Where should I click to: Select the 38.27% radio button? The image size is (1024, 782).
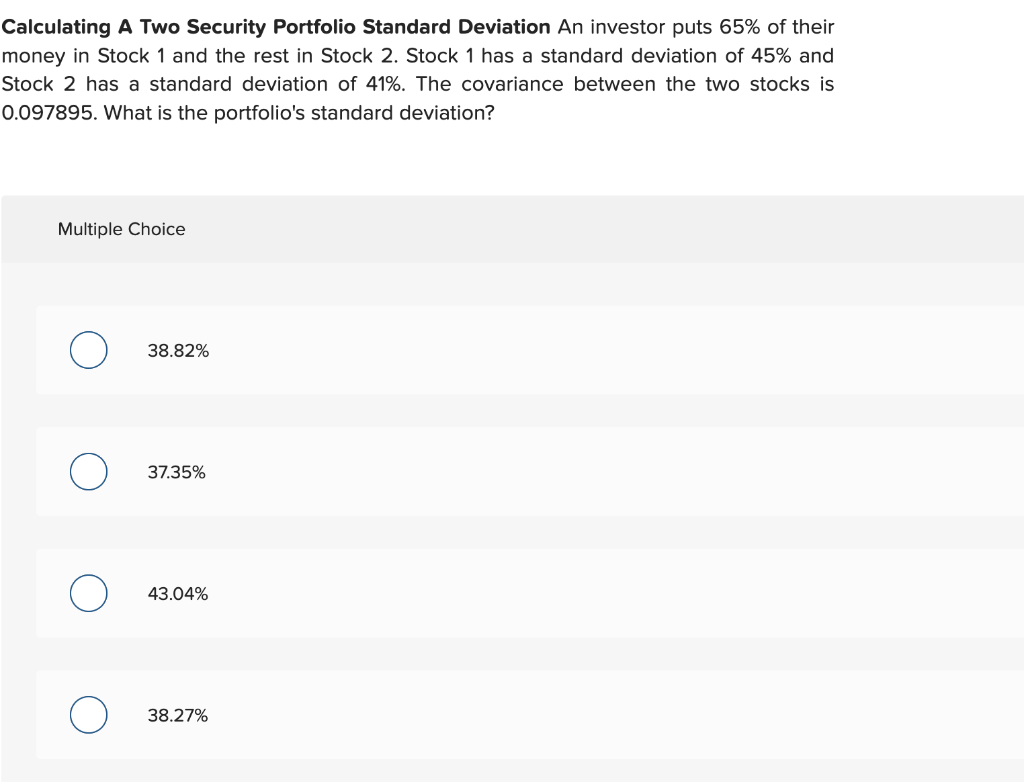(88, 715)
